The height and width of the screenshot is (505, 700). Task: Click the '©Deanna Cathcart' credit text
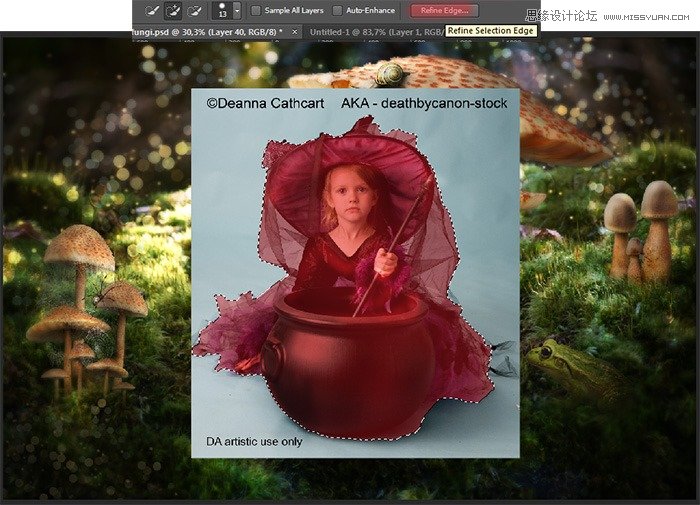click(x=265, y=103)
